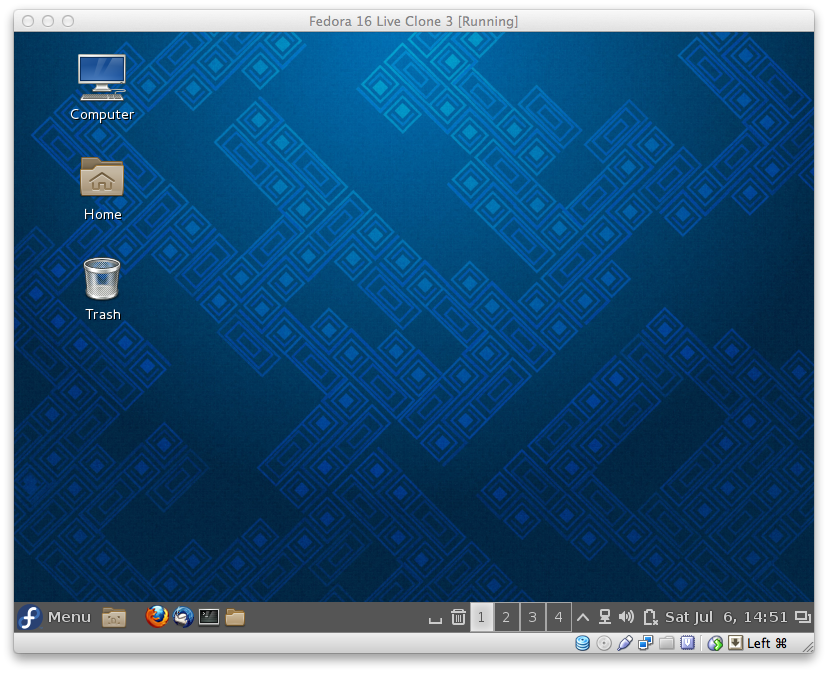The width and height of the screenshot is (828, 673).
Task: Open the display settings monitor icon
Action: point(604,617)
